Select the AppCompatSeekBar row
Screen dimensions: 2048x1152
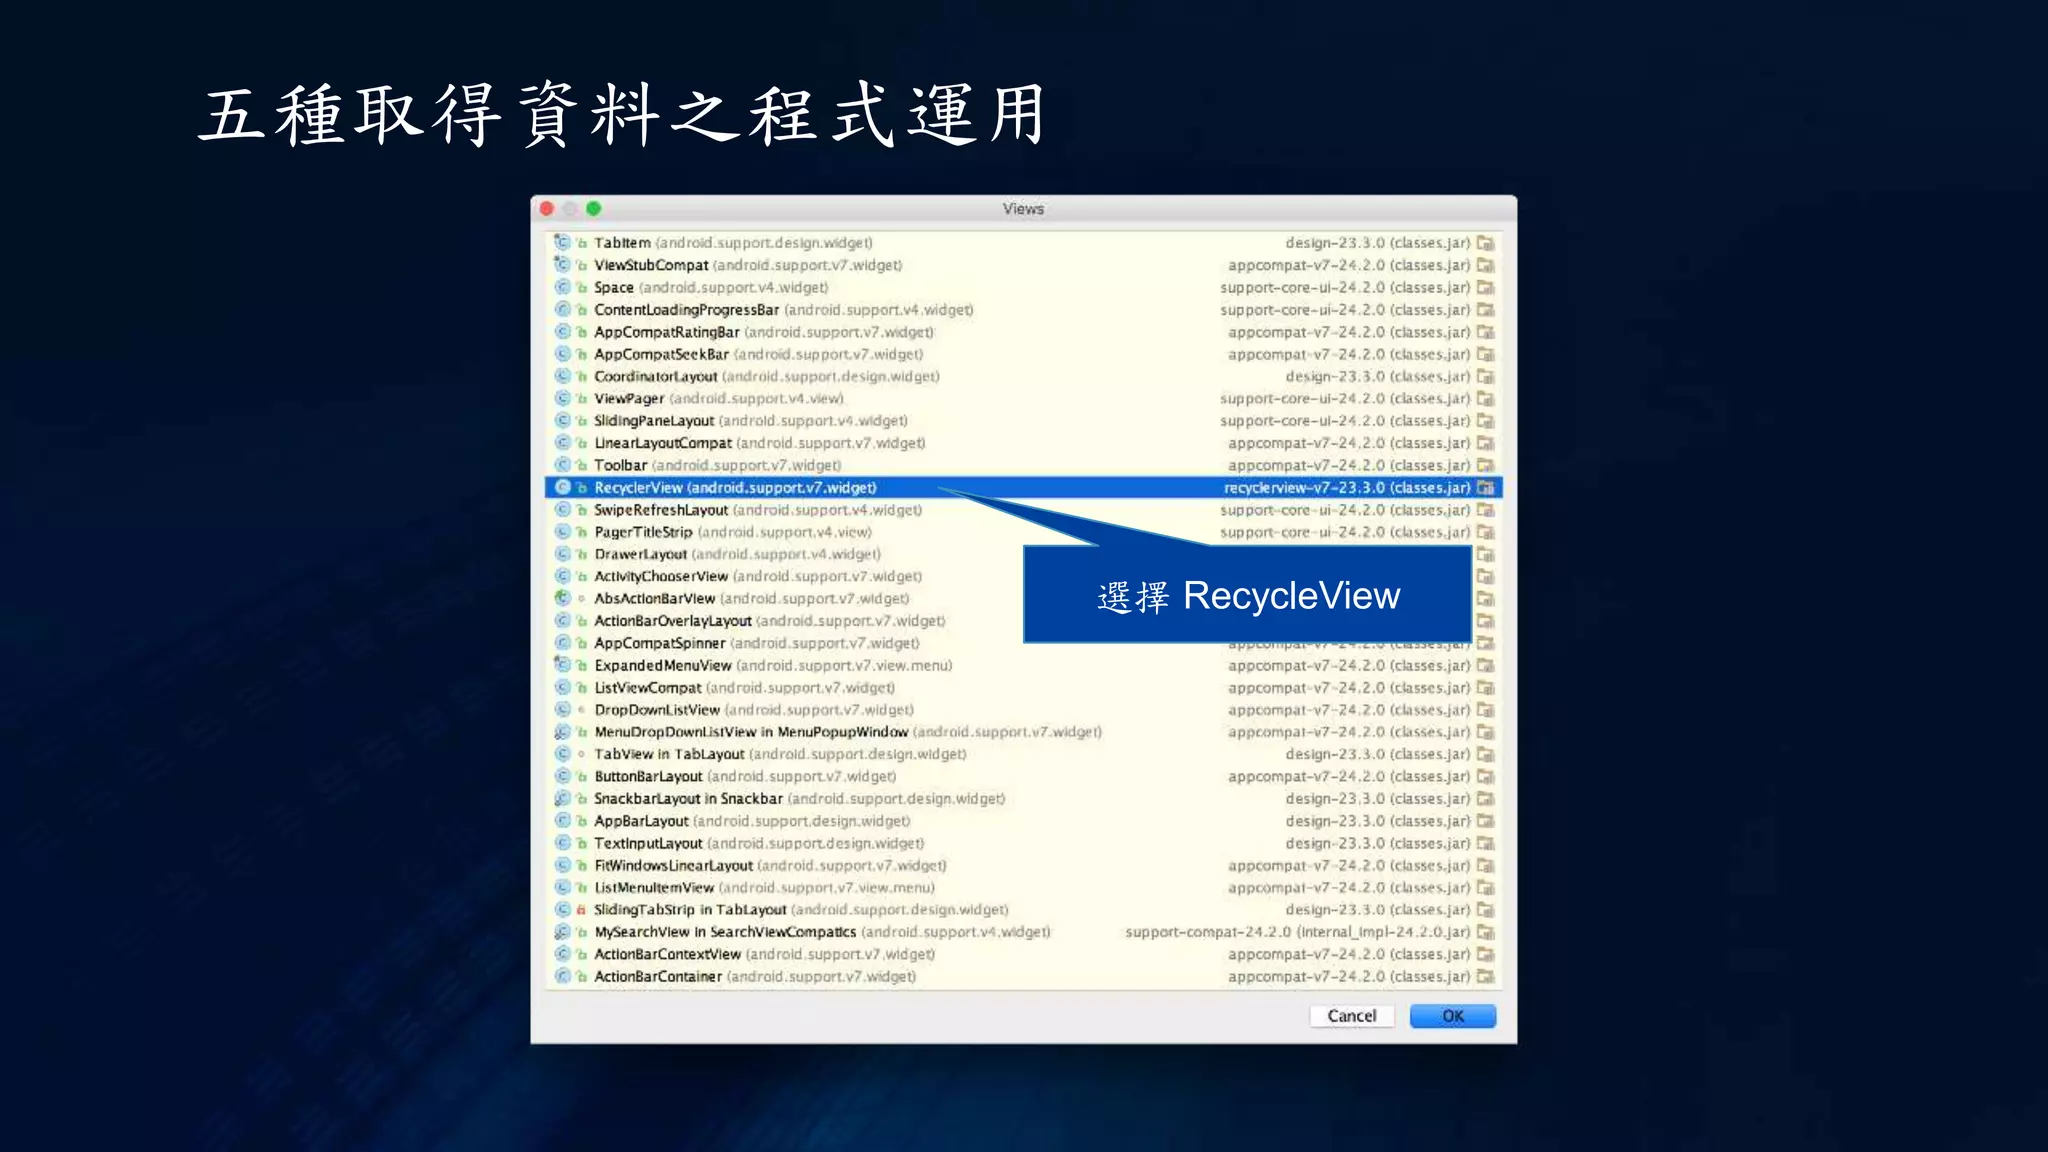[1023, 354]
